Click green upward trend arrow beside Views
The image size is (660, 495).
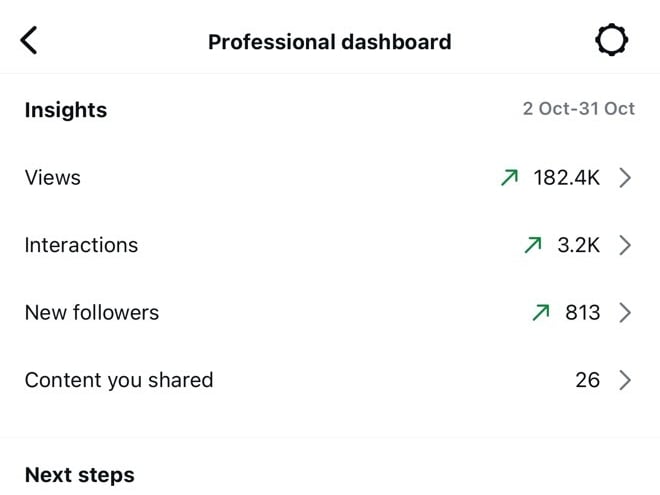[x=509, y=178]
